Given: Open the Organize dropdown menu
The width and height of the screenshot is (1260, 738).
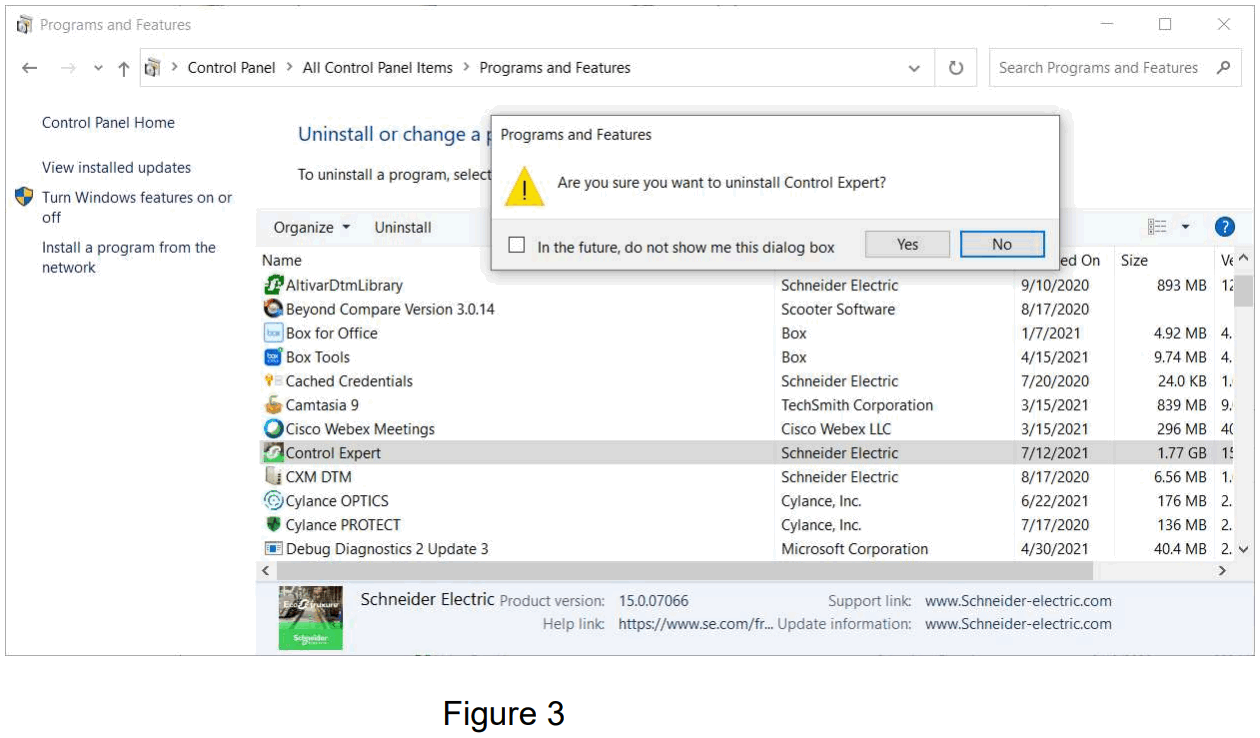Looking at the screenshot, I should pyautogui.click(x=311, y=227).
